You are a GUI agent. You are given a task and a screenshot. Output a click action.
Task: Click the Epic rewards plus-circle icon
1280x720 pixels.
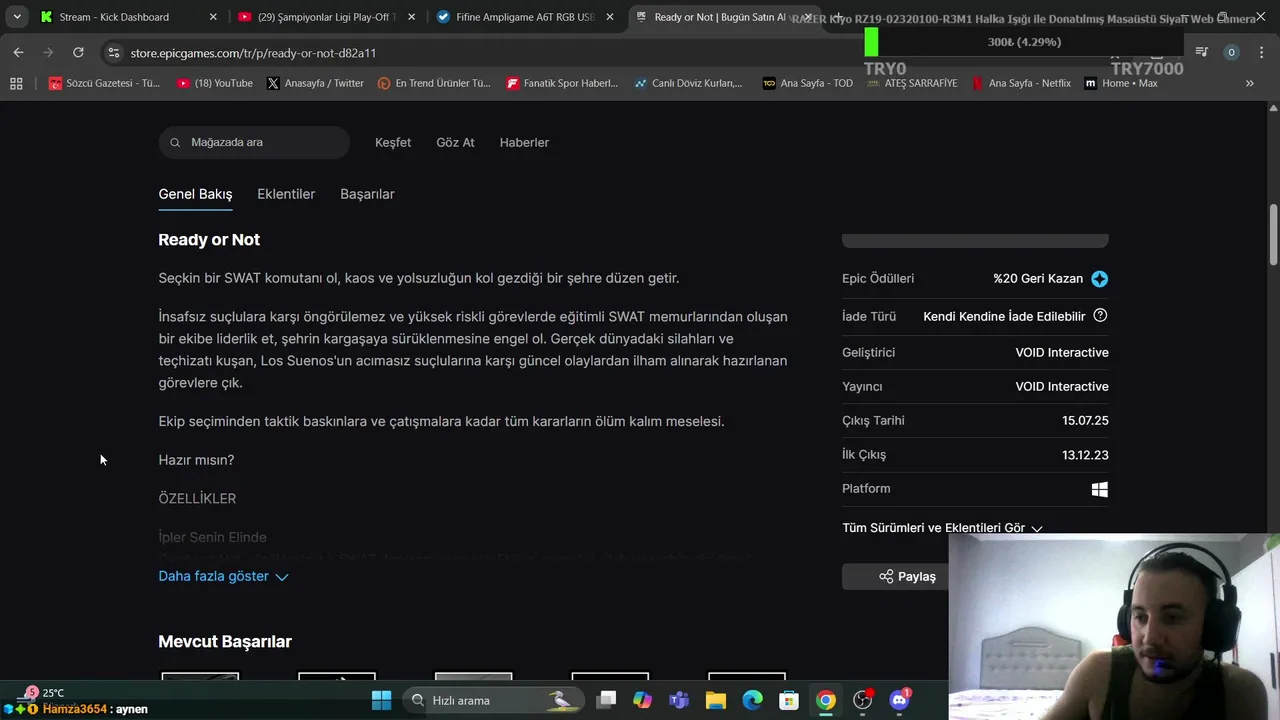tap(1100, 279)
